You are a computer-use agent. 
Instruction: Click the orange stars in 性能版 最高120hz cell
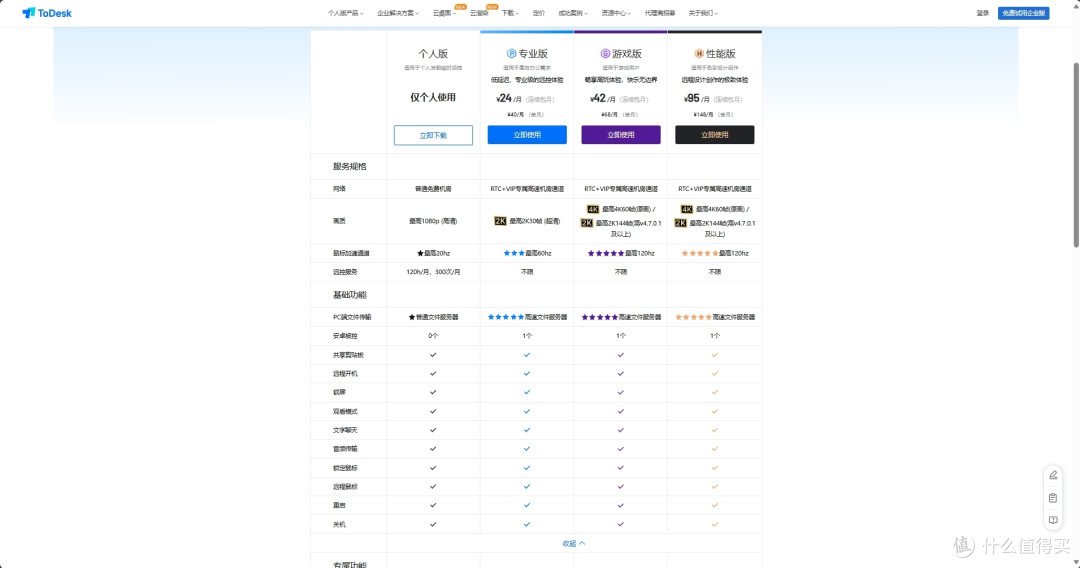coord(700,253)
